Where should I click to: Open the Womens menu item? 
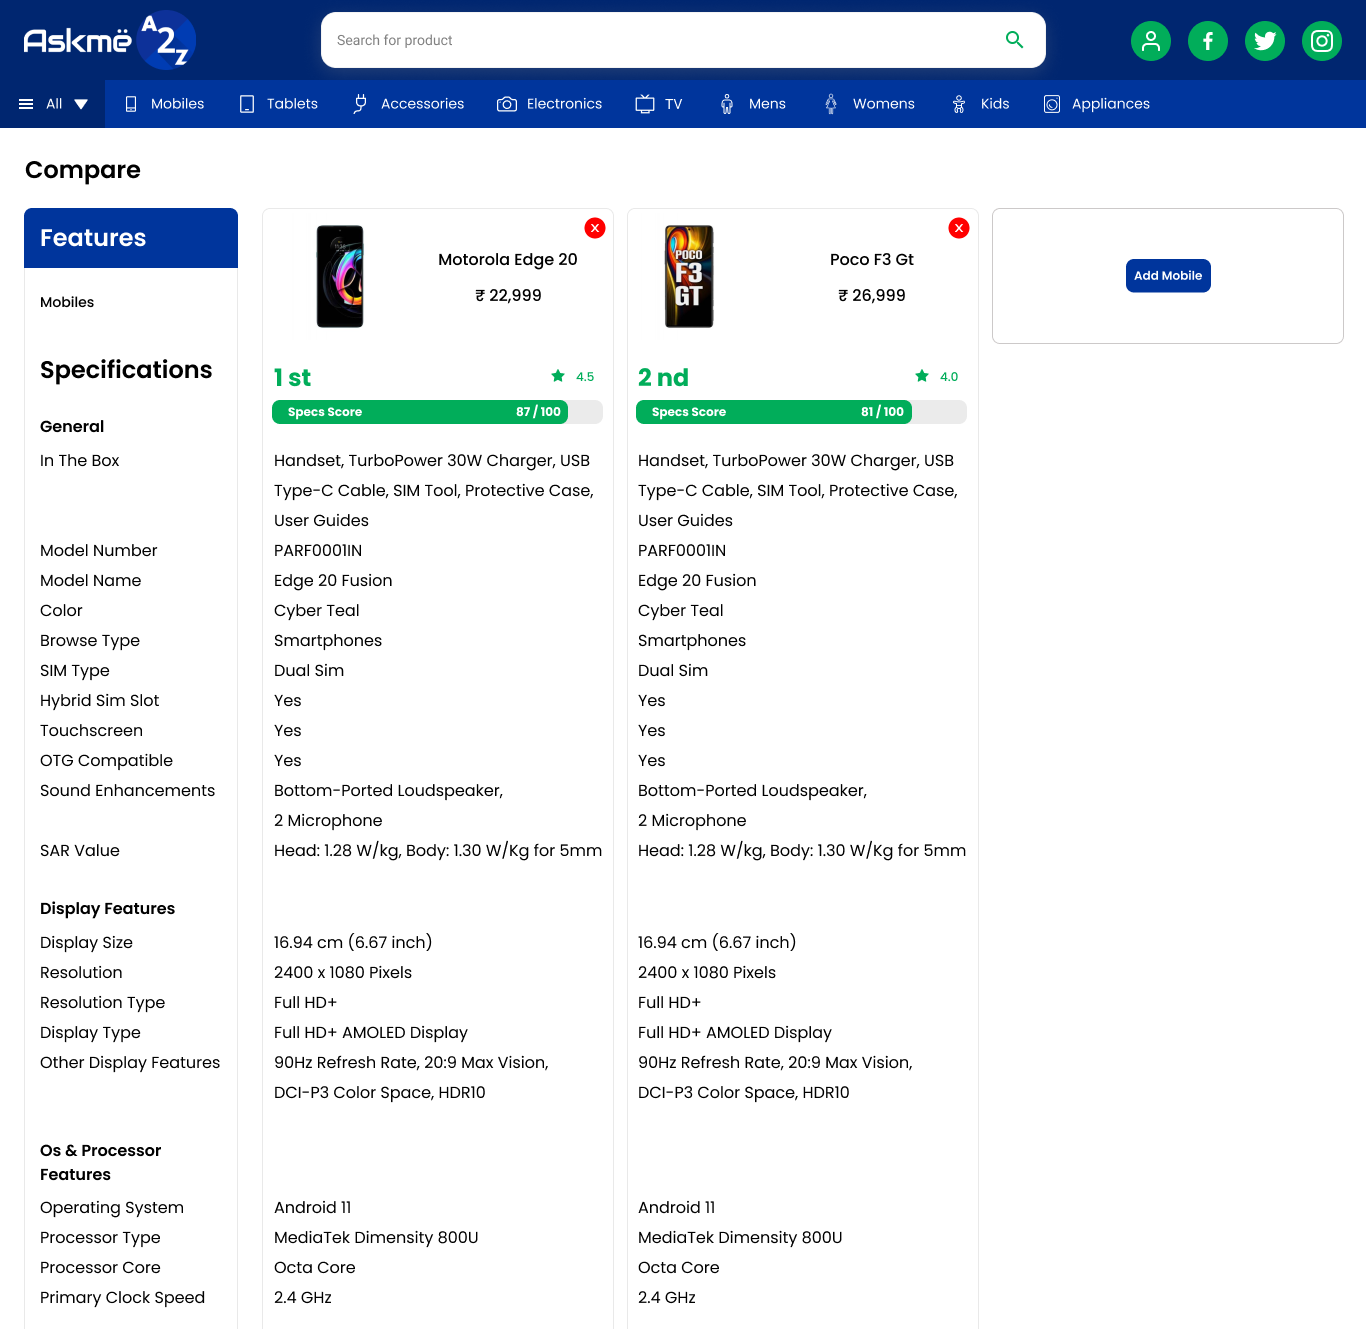(x=883, y=104)
